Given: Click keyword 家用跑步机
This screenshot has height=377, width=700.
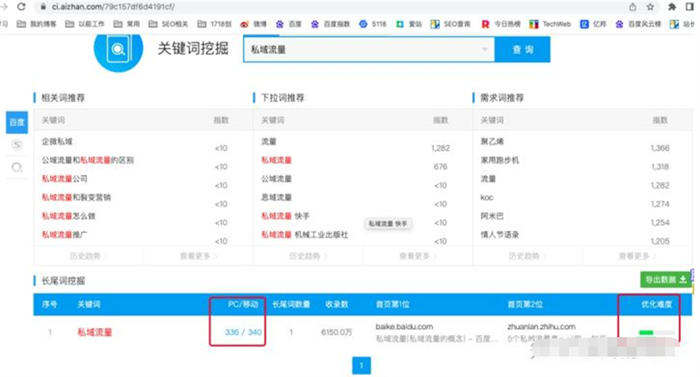Looking at the screenshot, I should [500, 160].
